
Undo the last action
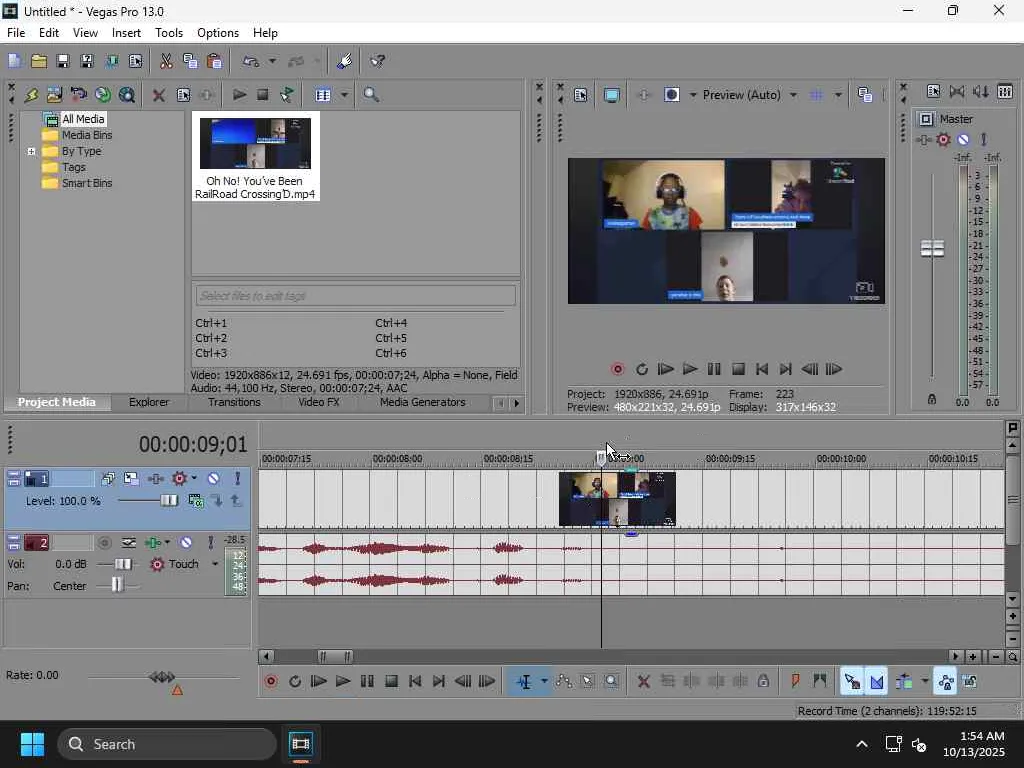(x=251, y=61)
